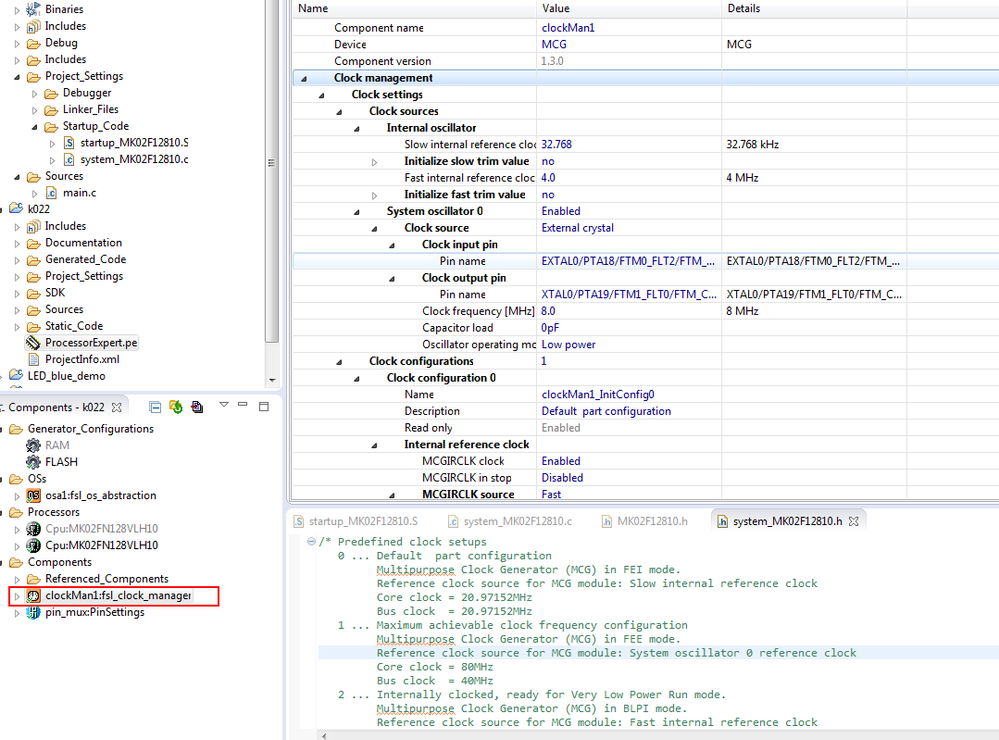This screenshot has width=999, height=740.
Task: Click the active Cpu:MK02FN128VLH10 processor icon
Action: click(33, 546)
